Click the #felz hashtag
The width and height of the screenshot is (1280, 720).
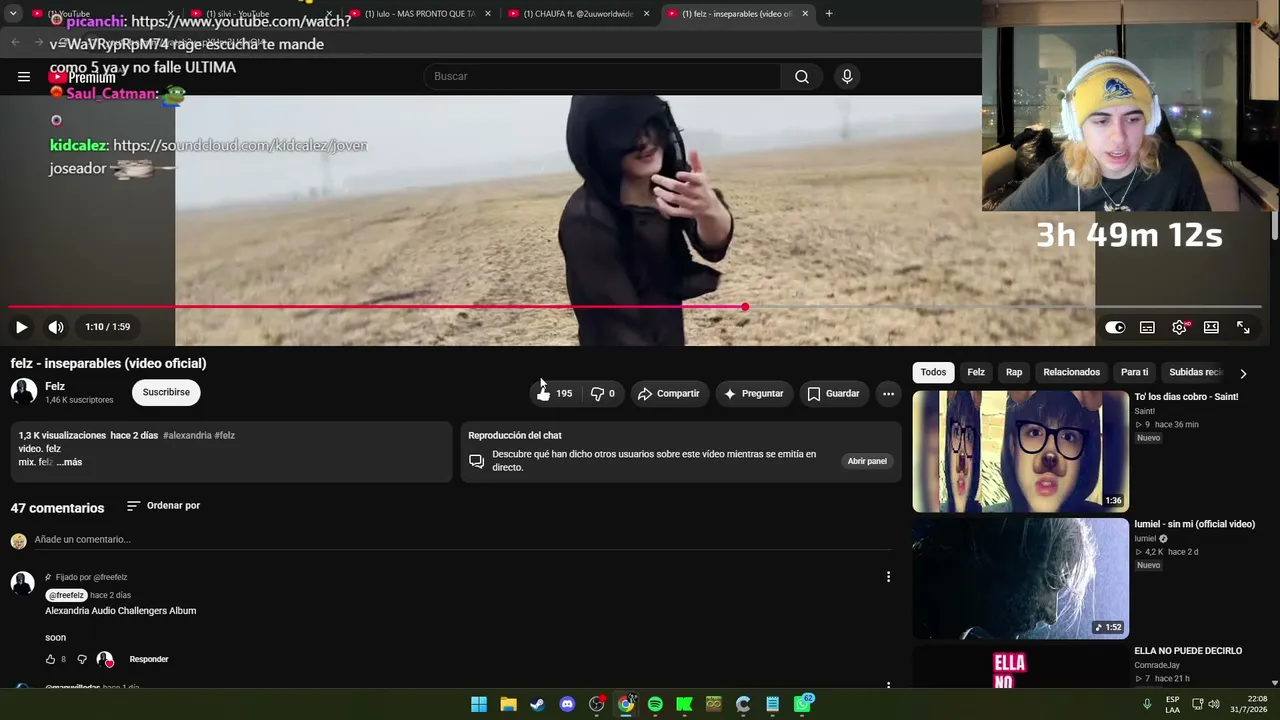(x=225, y=435)
